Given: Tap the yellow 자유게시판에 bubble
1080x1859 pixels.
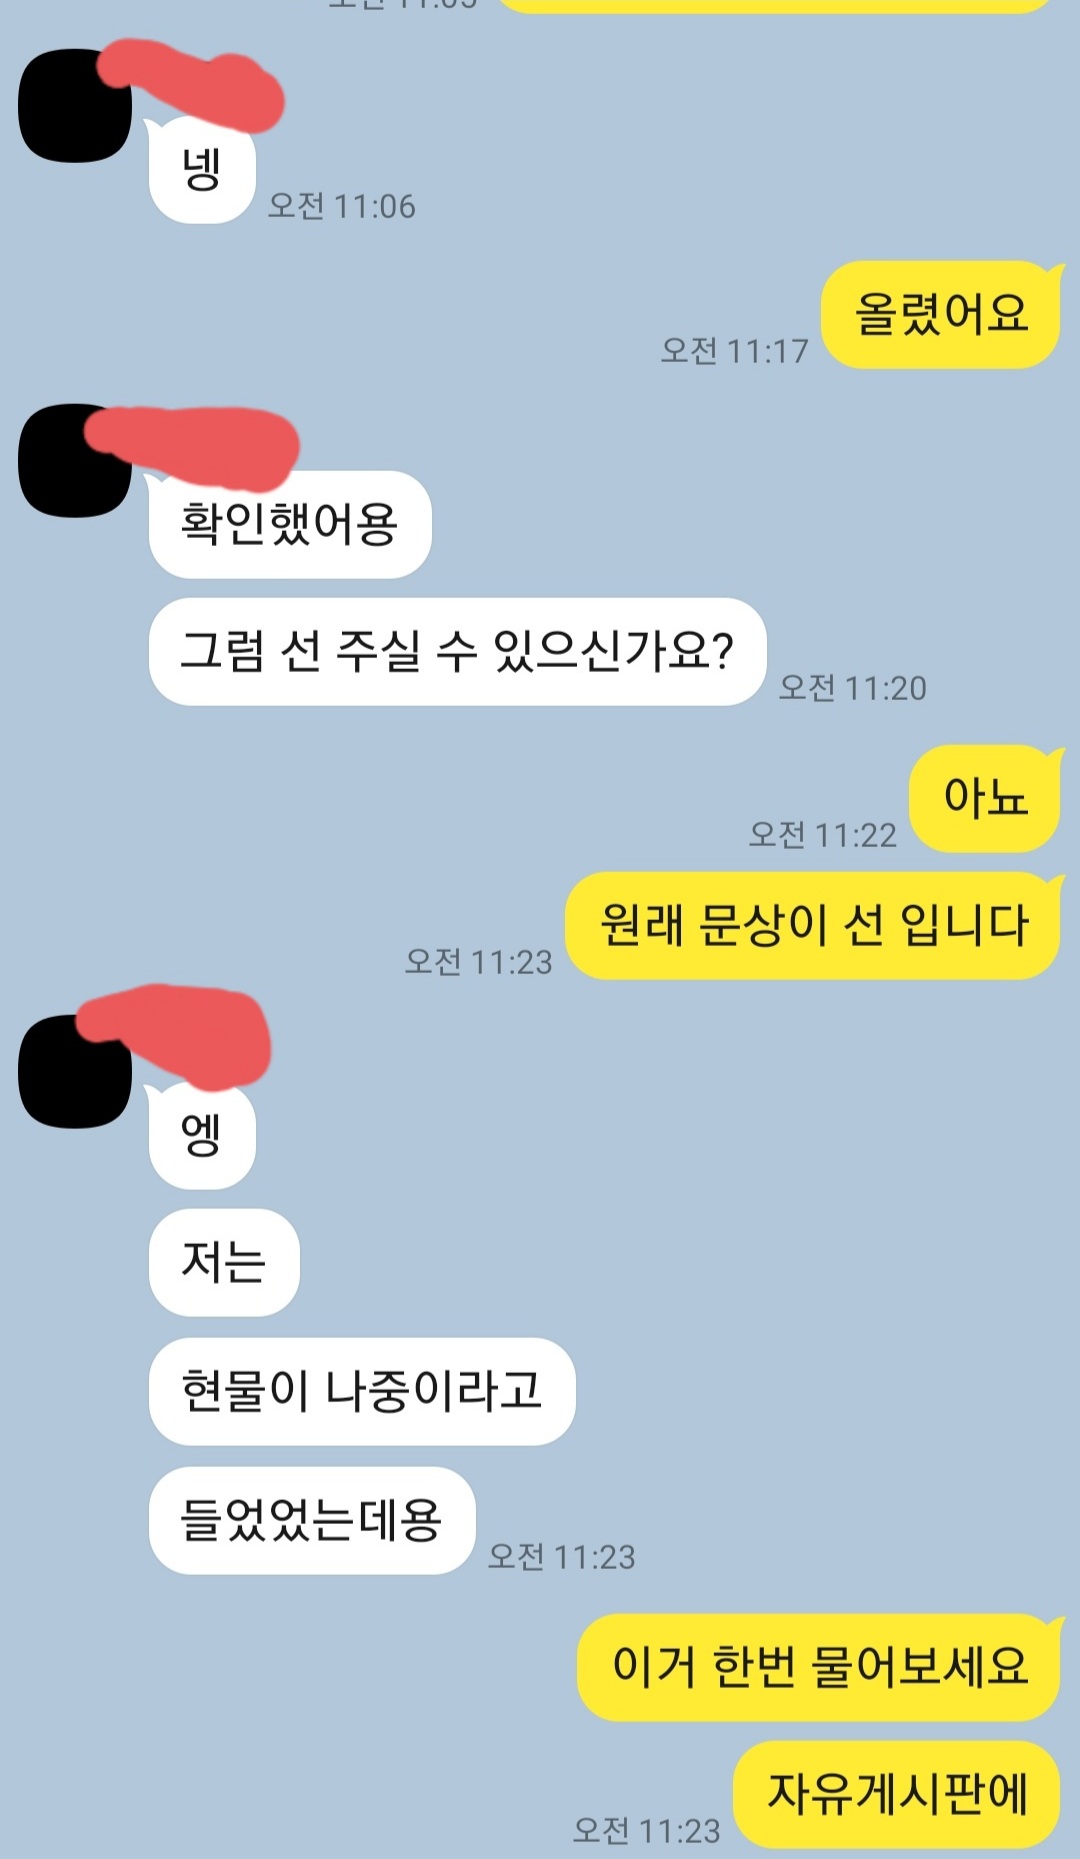Looking at the screenshot, I should (x=897, y=1794).
